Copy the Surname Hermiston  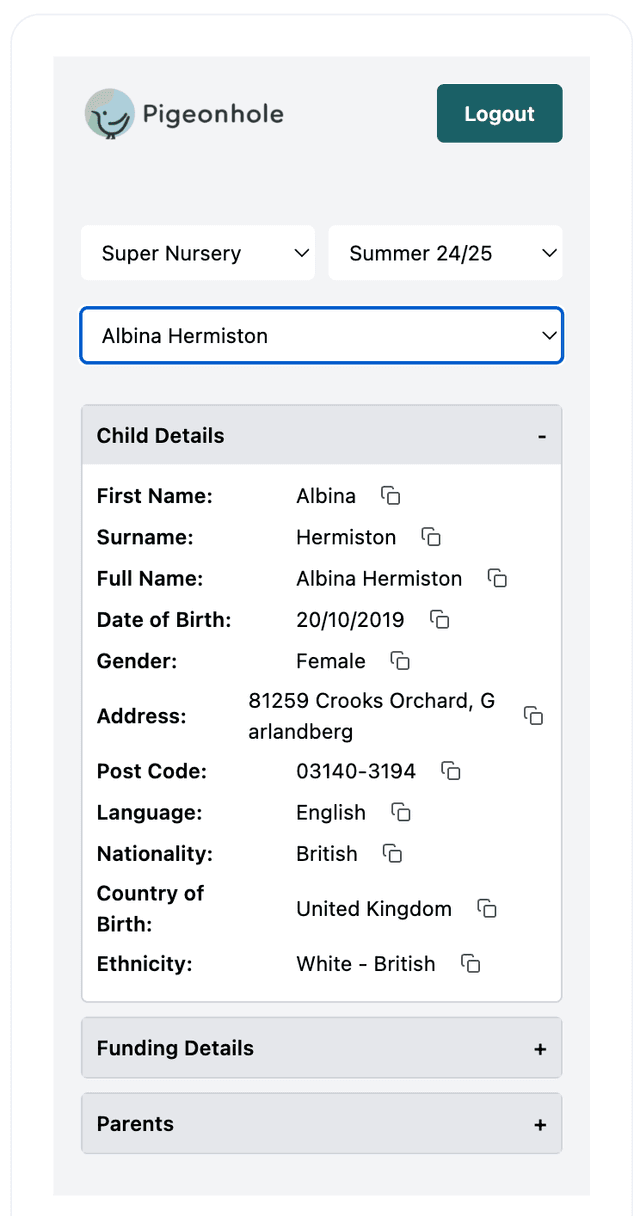point(431,537)
